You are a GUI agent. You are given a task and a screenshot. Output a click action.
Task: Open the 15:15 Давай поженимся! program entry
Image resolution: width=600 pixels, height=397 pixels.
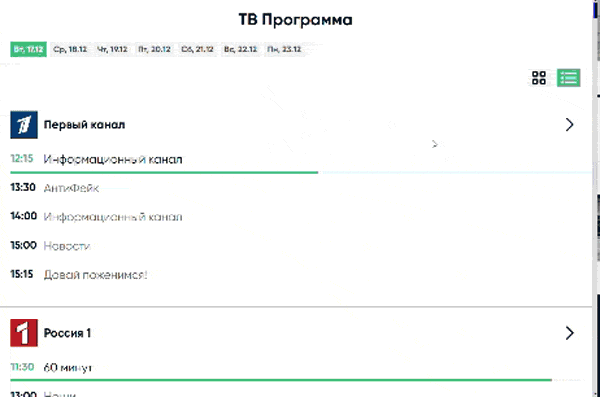click(x=79, y=274)
